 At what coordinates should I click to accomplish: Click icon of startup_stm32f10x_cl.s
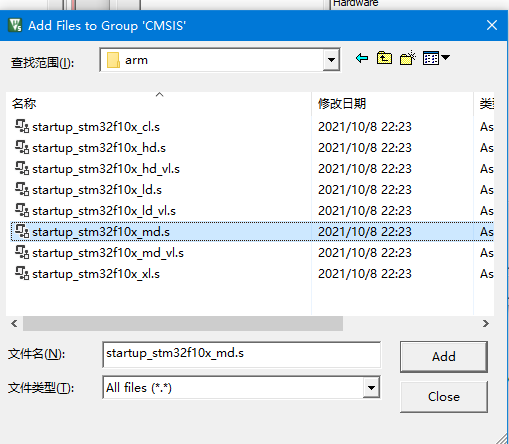pos(22,127)
